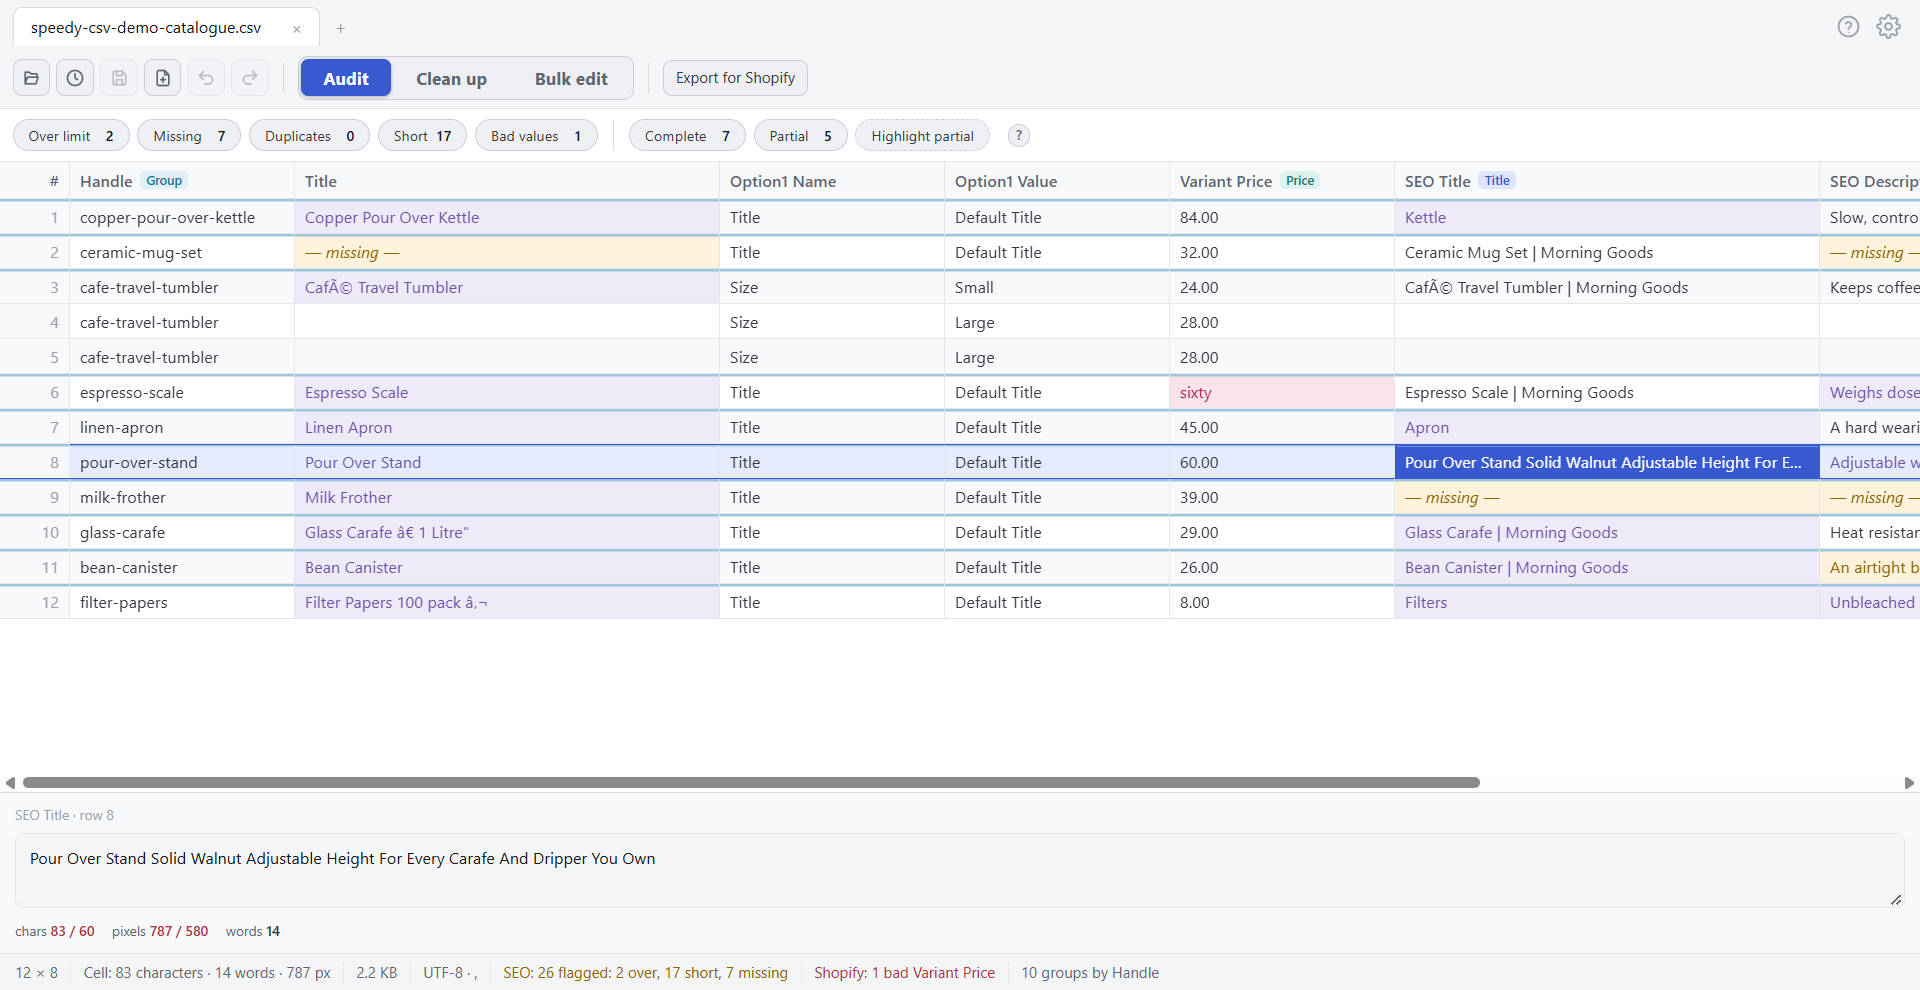Toggle the Bad values filter chip
1920x990 pixels.
(x=536, y=136)
